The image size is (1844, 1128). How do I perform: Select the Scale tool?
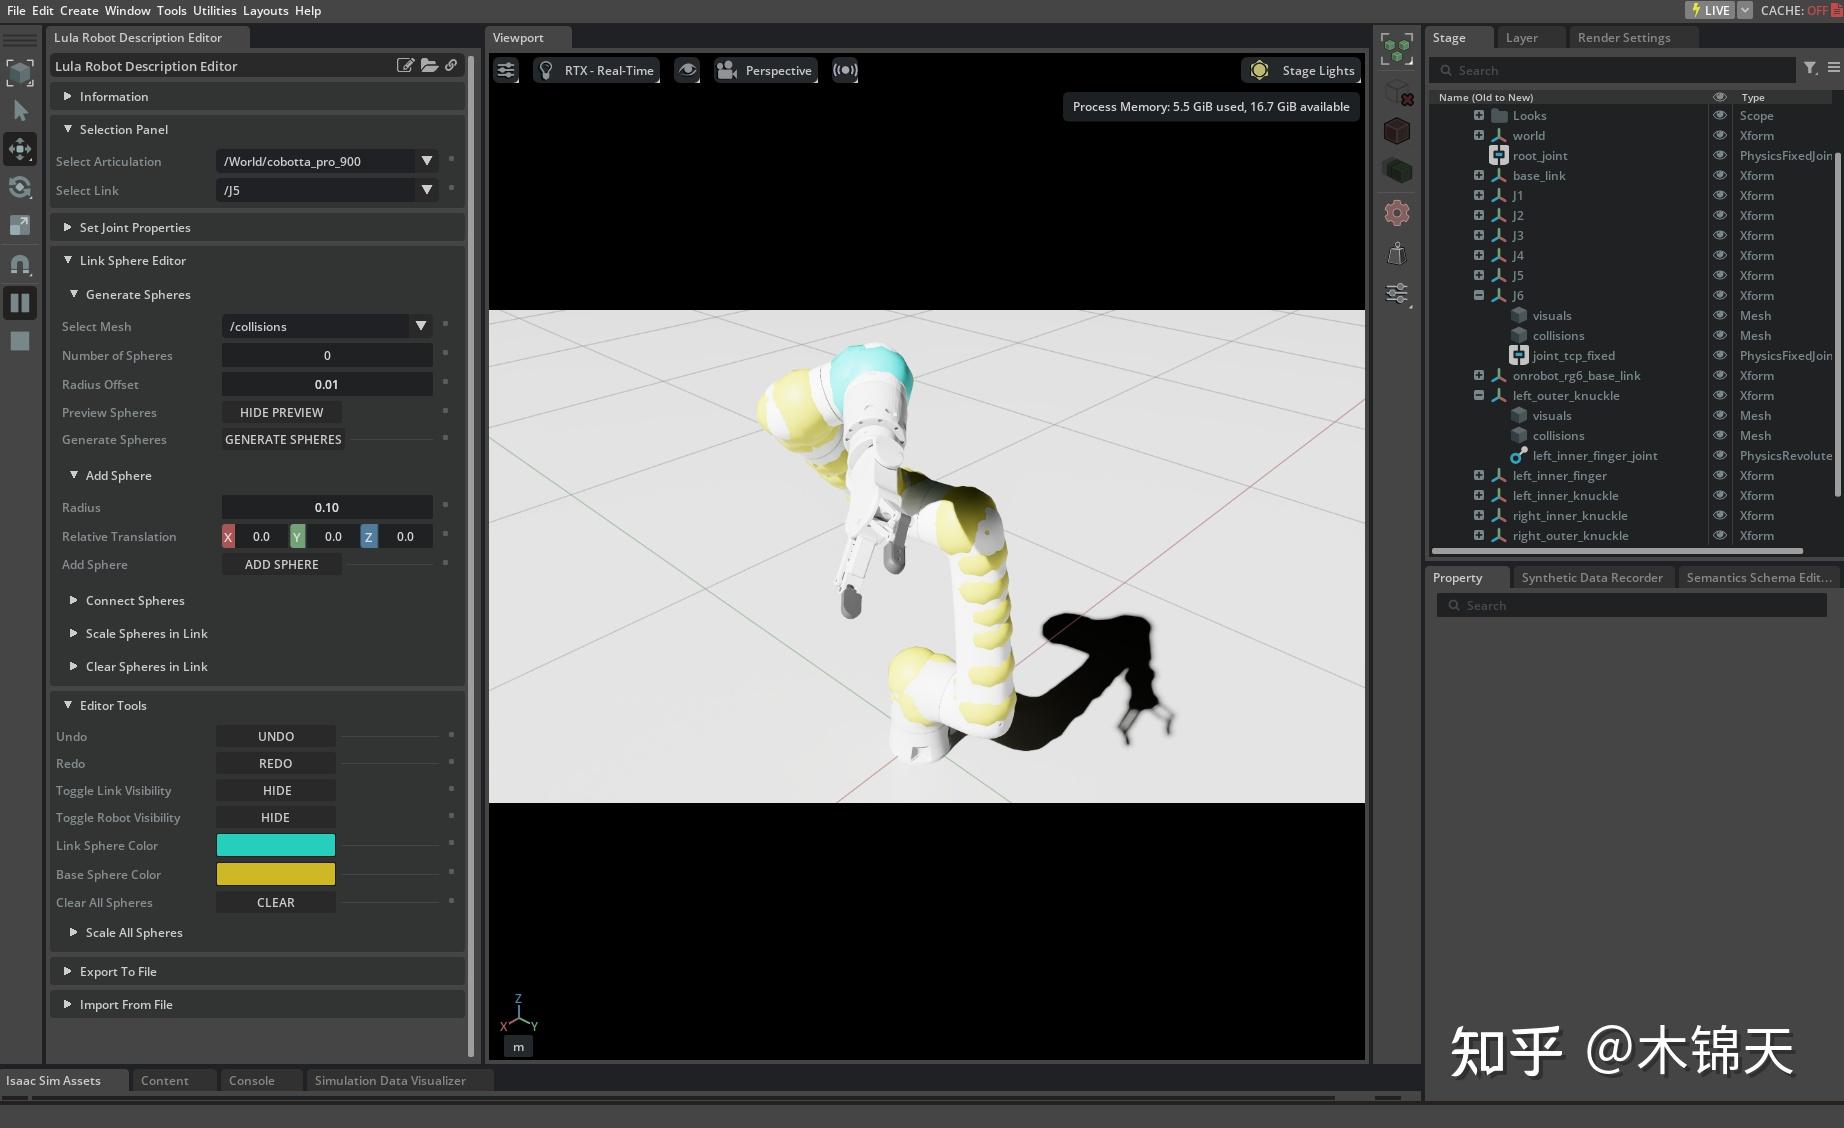[20, 225]
